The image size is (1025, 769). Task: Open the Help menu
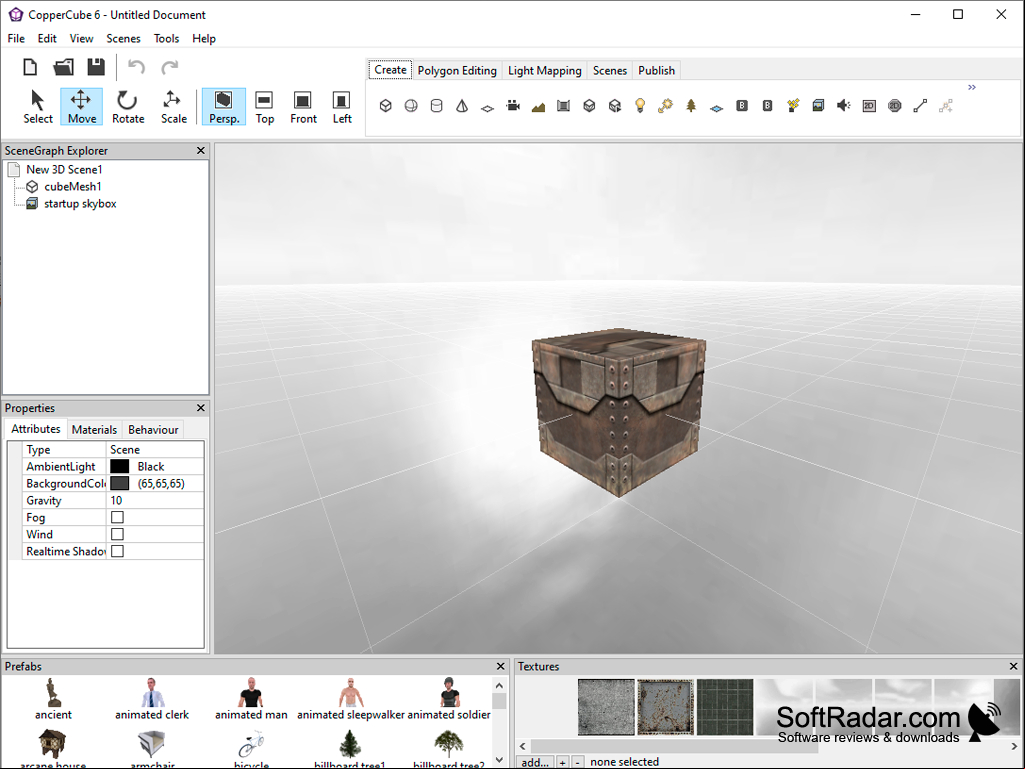pos(204,39)
